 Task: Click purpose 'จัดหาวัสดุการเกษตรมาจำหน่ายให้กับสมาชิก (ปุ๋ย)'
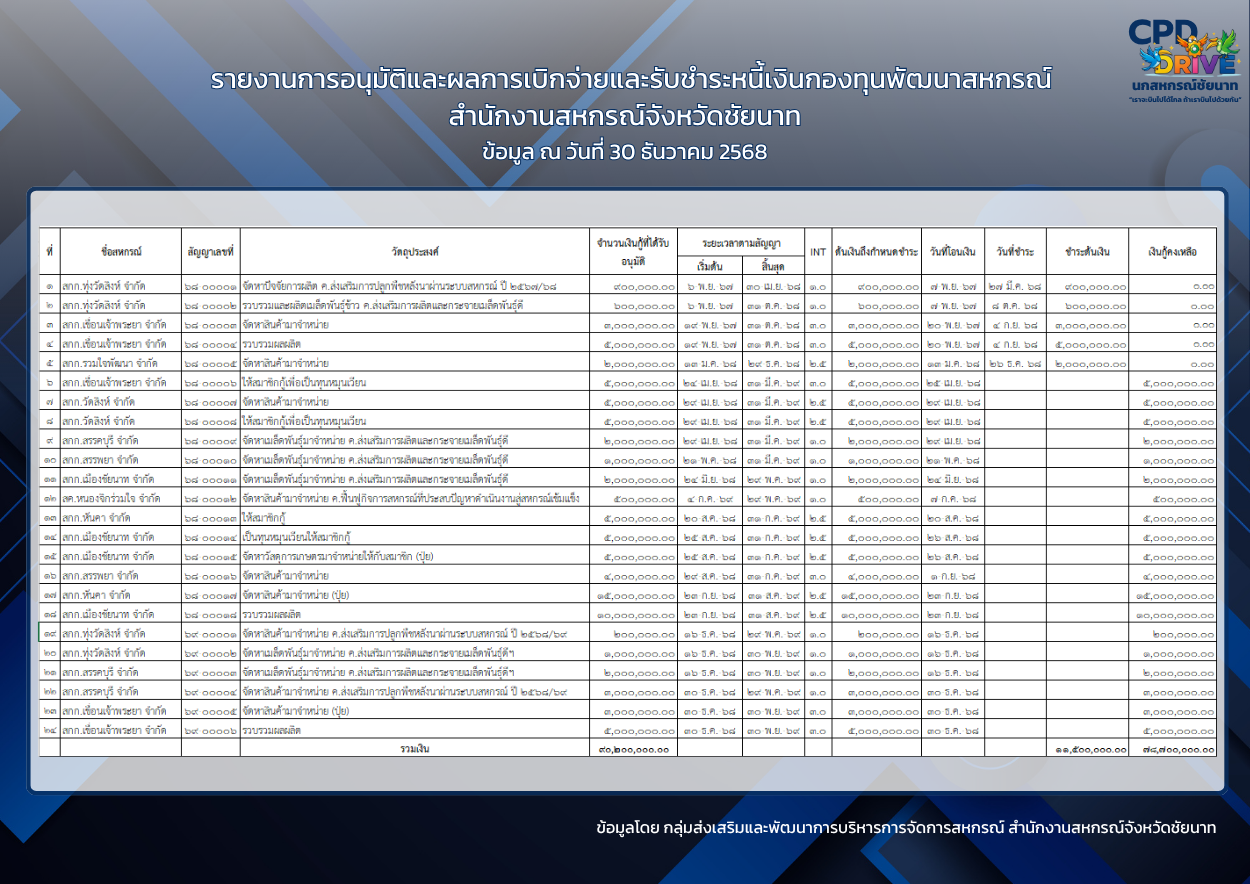pyautogui.click(x=338, y=556)
